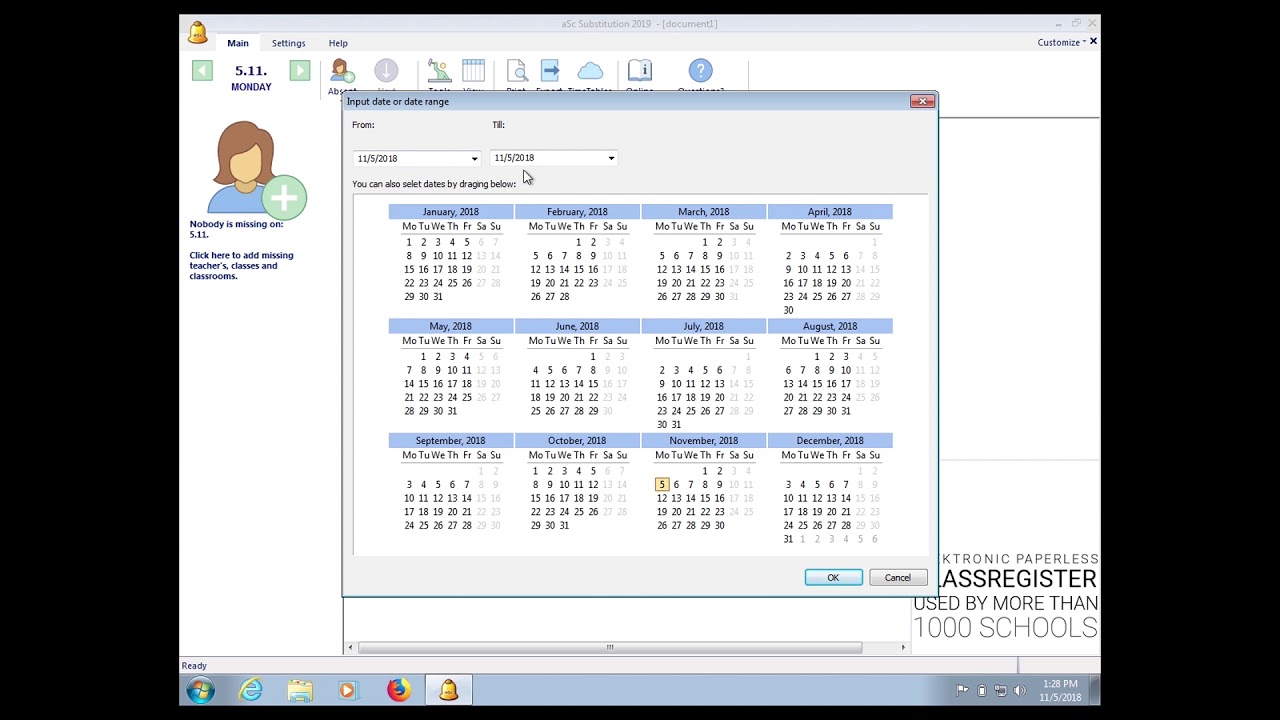Select day 1 in June, 2018
This screenshot has width=1280, height=720.
tap(593, 356)
